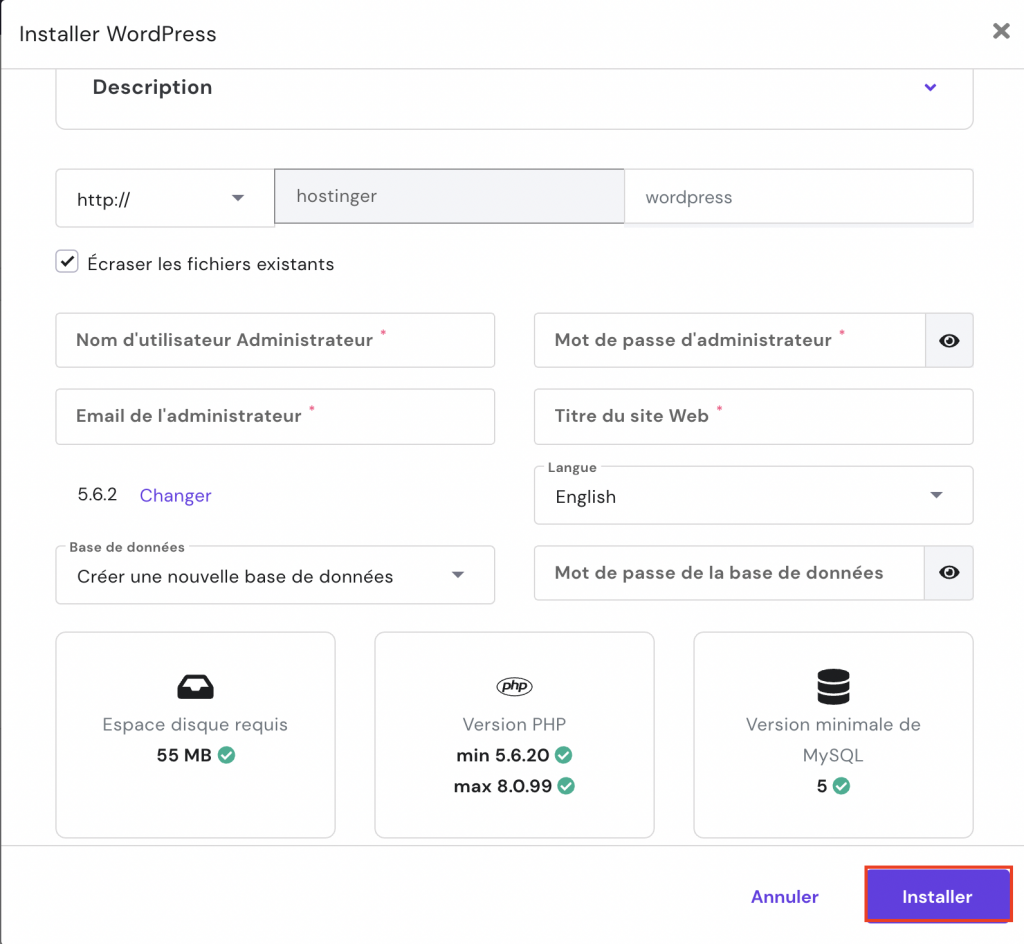Screen dimensions: 1024x944
Task: Close the Installer WordPress dialog
Action: pos(1001,31)
